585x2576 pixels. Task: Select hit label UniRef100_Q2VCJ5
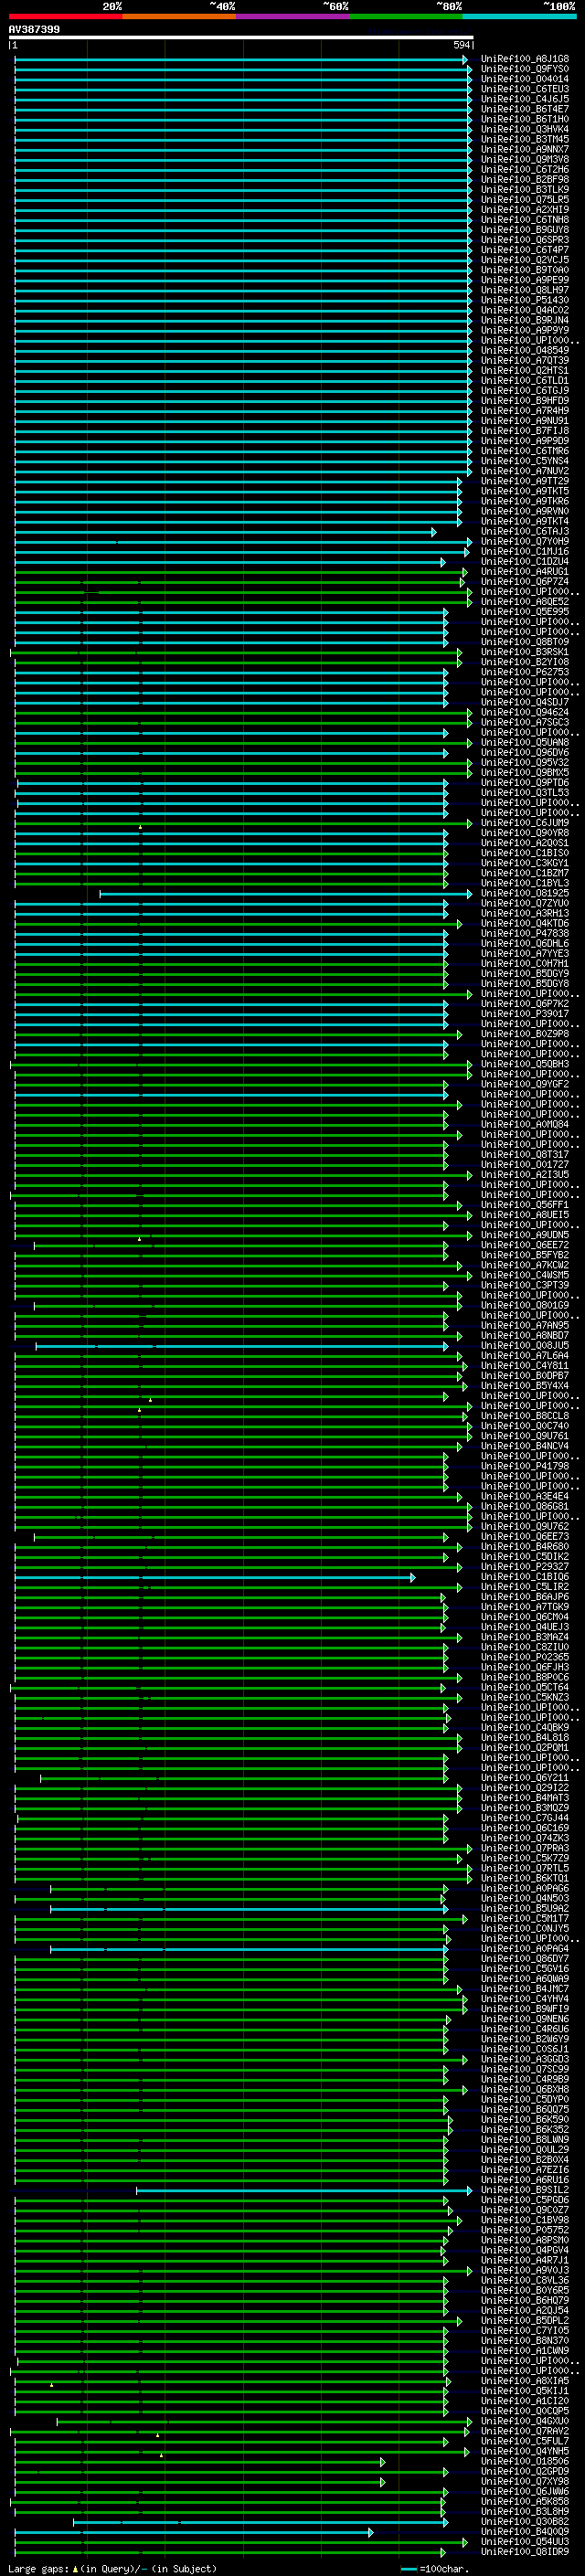point(525,260)
